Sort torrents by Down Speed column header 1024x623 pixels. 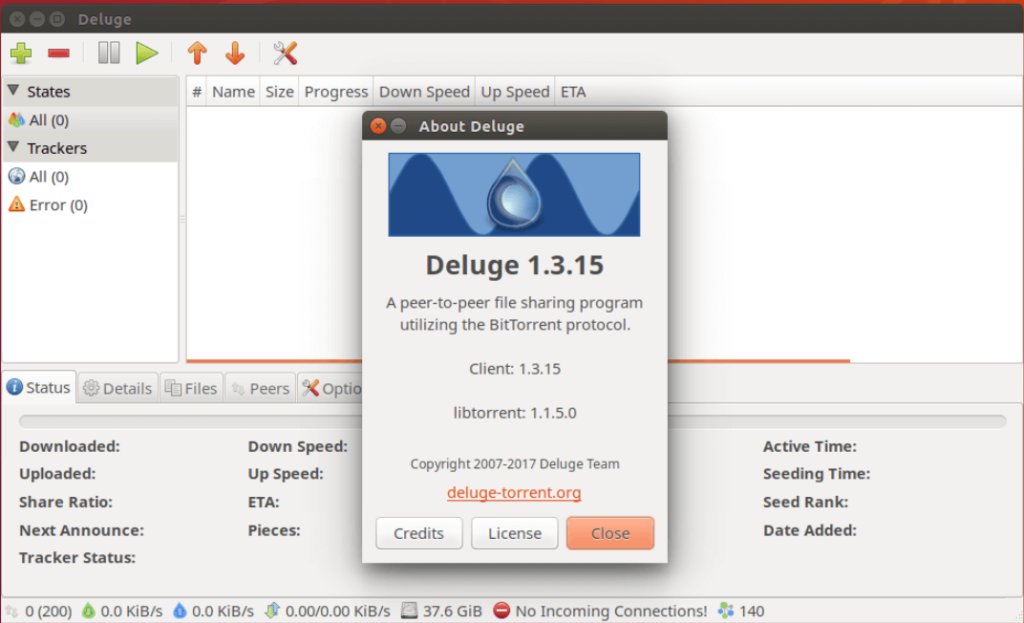[424, 92]
